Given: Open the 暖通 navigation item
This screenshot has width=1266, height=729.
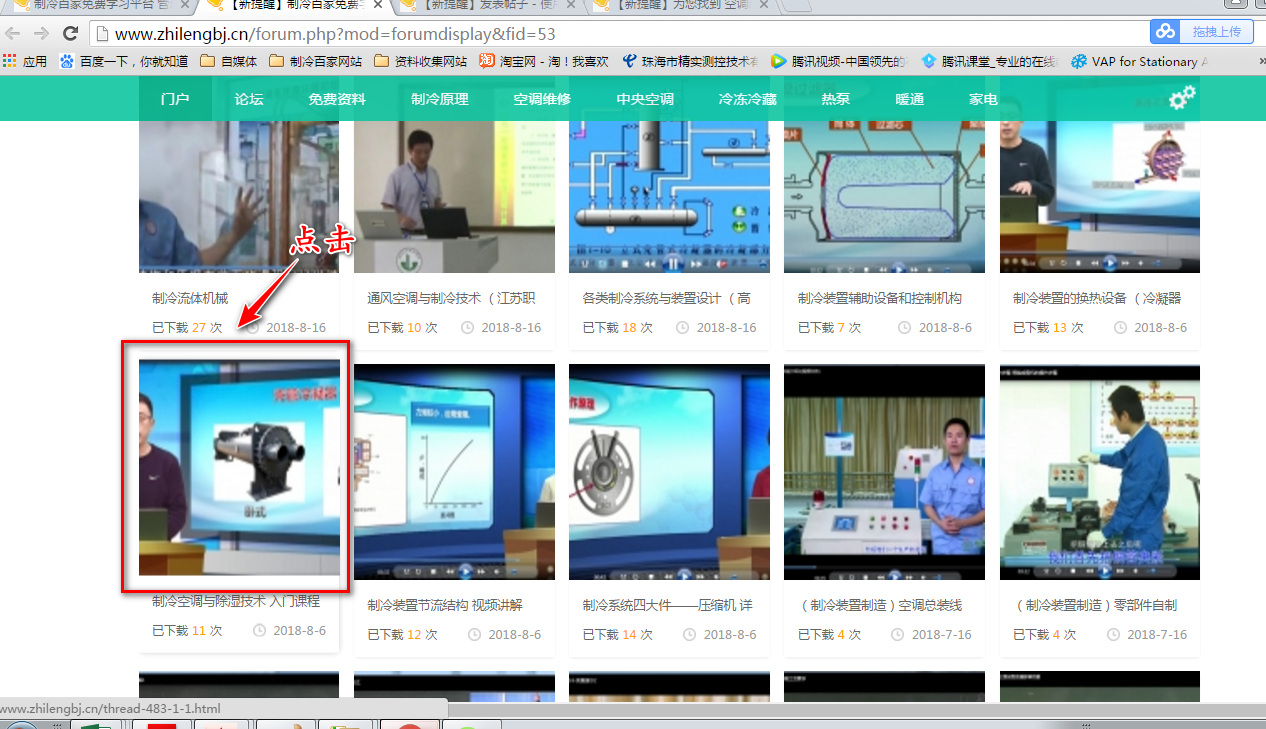Looking at the screenshot, I should pos(910,99).
